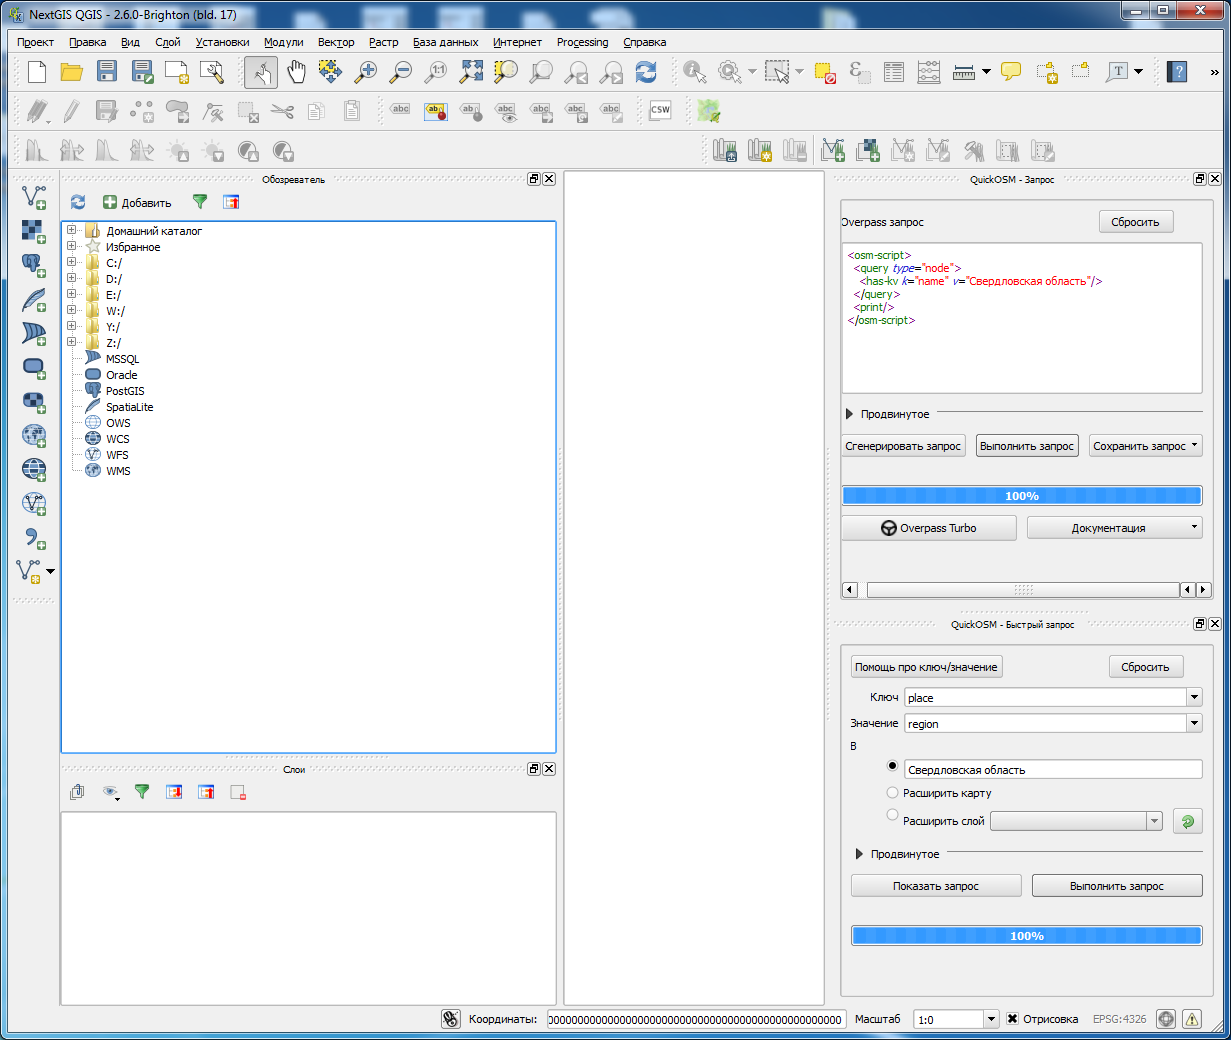Viewport: 1231px width, 1040px height.
Task: Click Выполнить запрос in Overpass query panel
Action: [x=1027, y=446]
